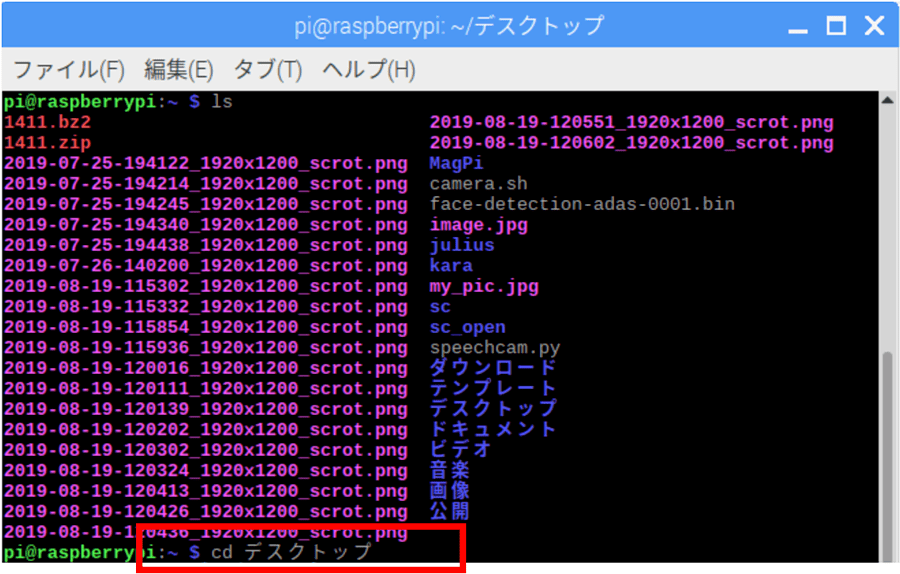This screenshot has width=900, height=574.
Task: Click the ビデオ directory name
Action: [460, 450]
